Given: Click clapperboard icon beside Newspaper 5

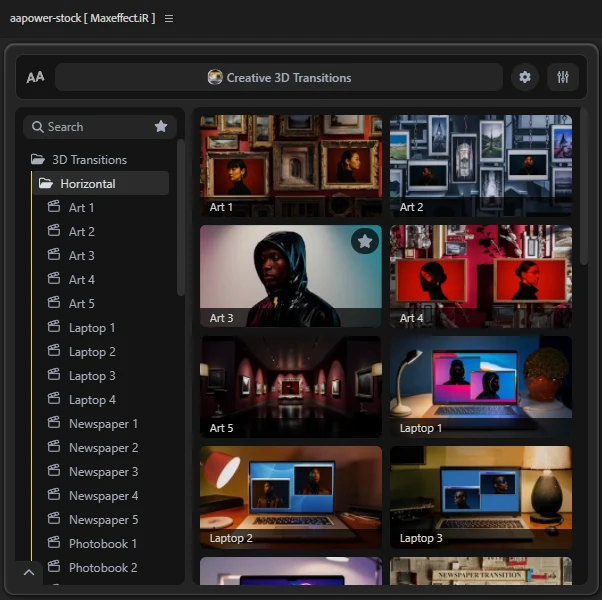Looking at the screenshot, I should pyautogui.click(x=54, y=518).
